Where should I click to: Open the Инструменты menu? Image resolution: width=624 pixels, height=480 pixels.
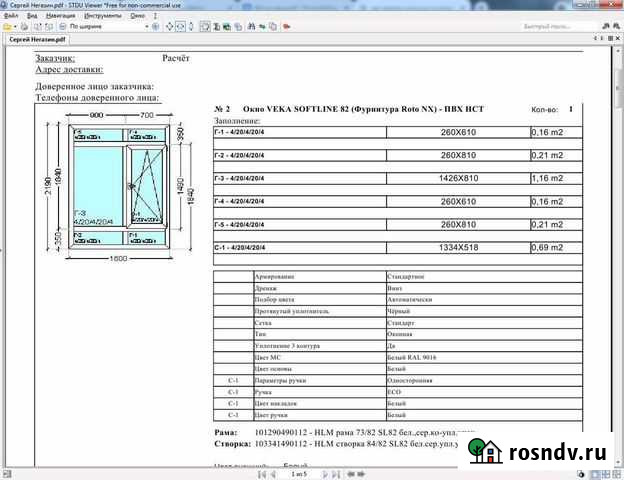[x=102, y=16]
